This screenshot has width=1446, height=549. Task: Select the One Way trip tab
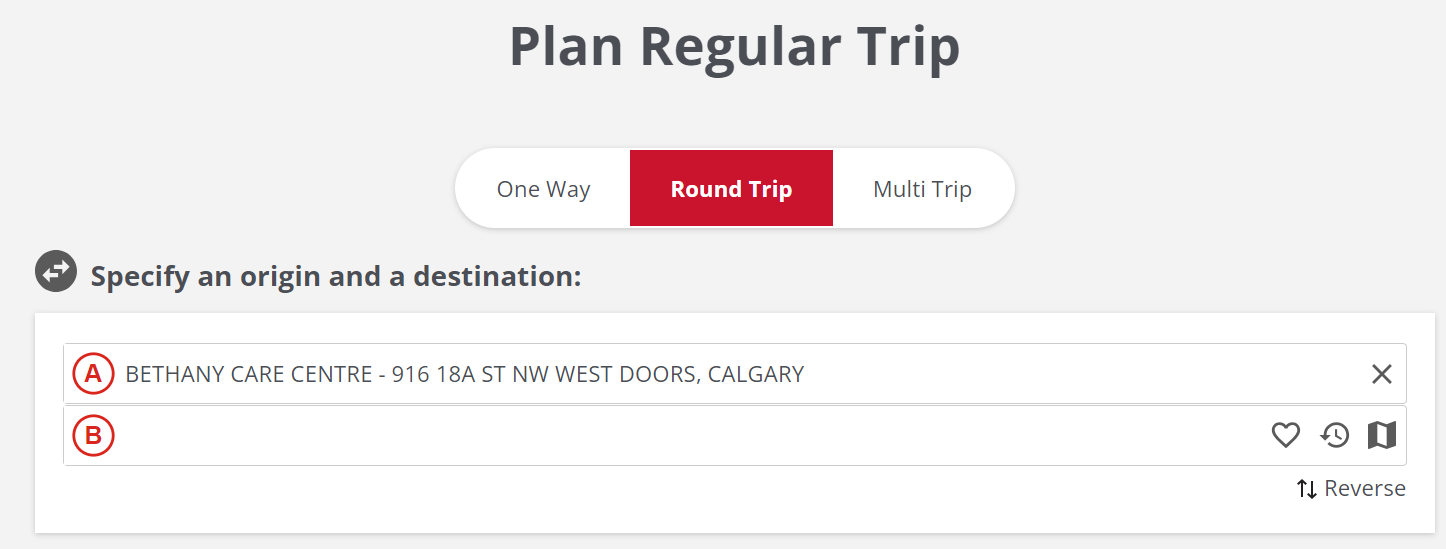[x=543, y=189]
